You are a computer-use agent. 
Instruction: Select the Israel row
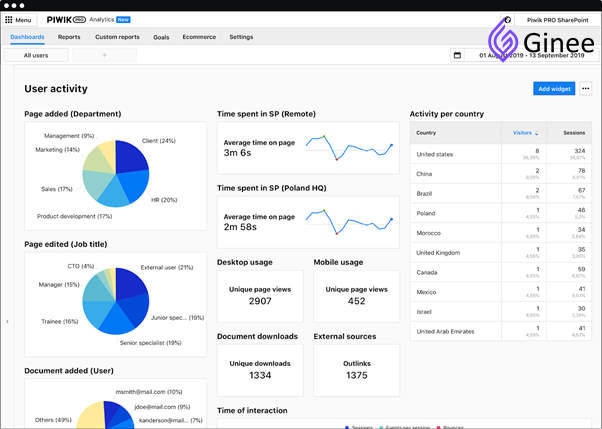pos(501,312)
